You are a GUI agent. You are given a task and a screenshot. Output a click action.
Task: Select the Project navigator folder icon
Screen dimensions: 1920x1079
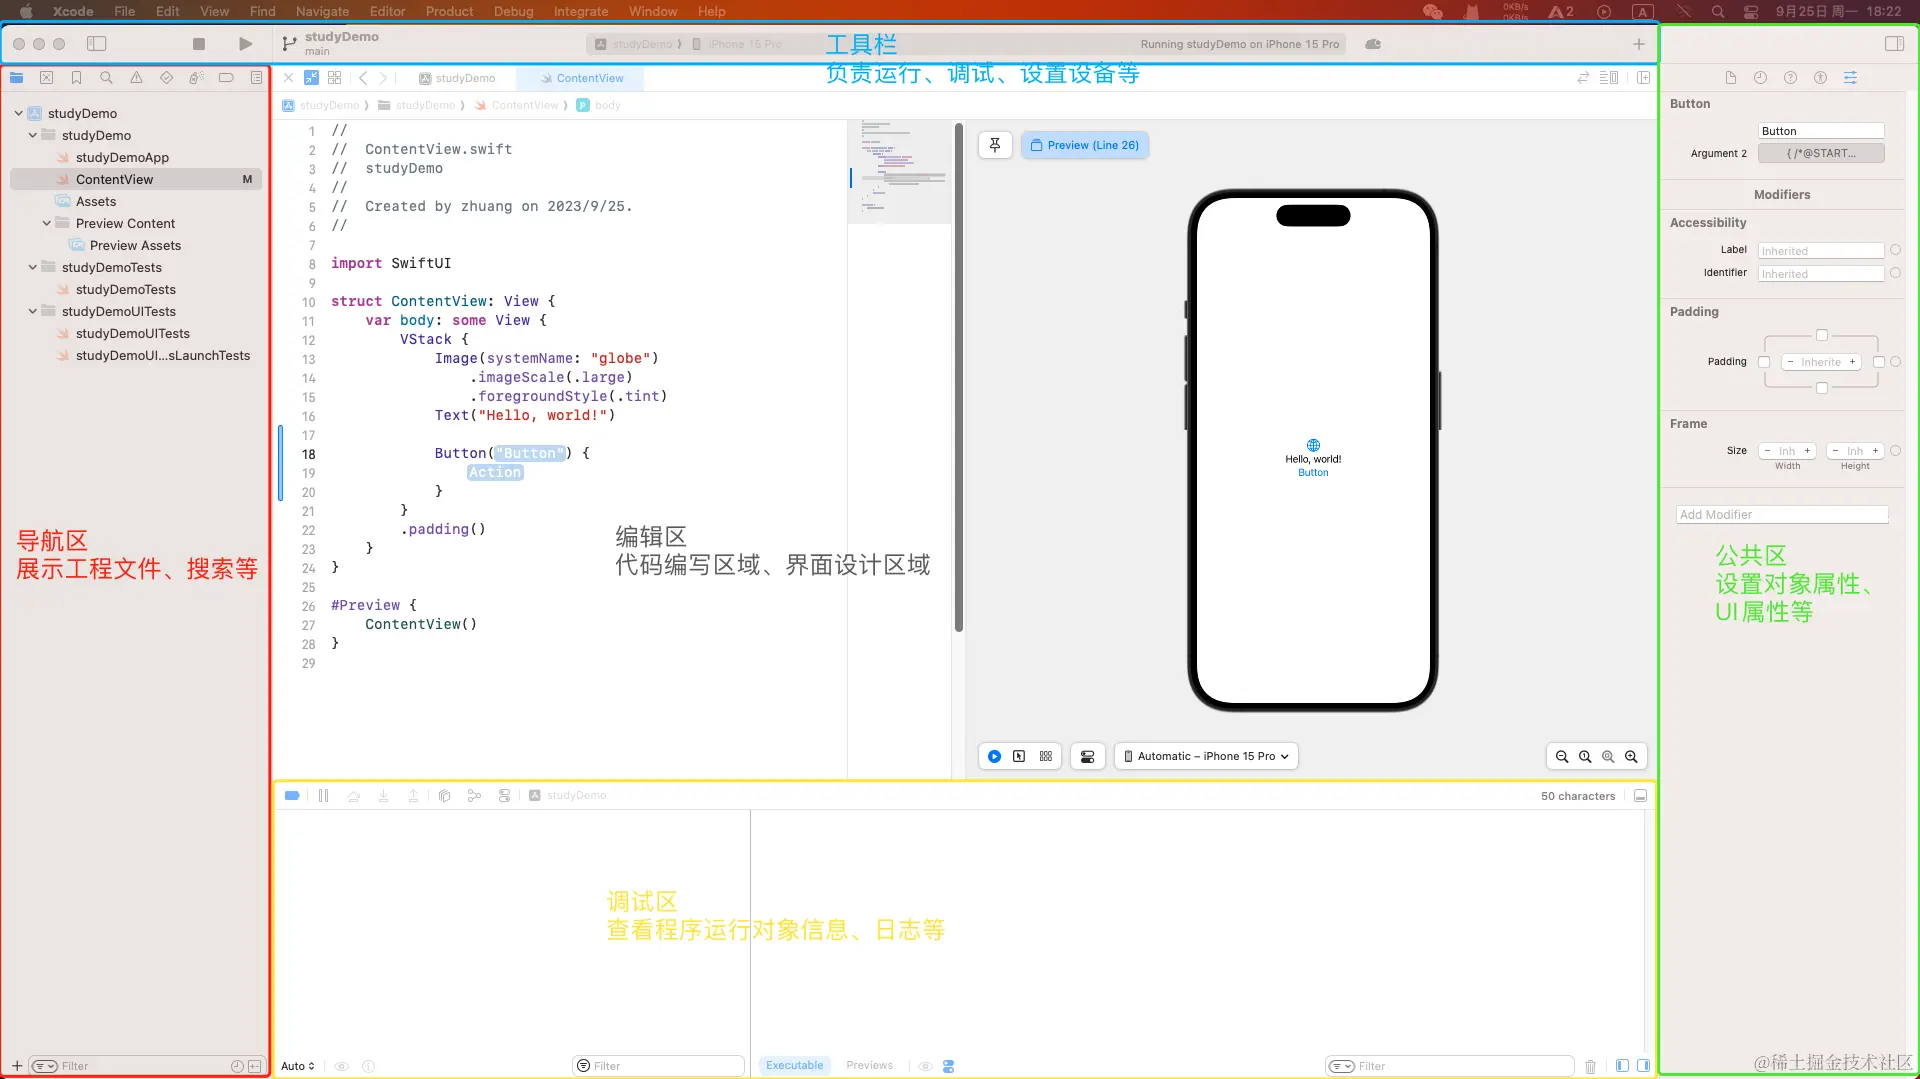17,78
